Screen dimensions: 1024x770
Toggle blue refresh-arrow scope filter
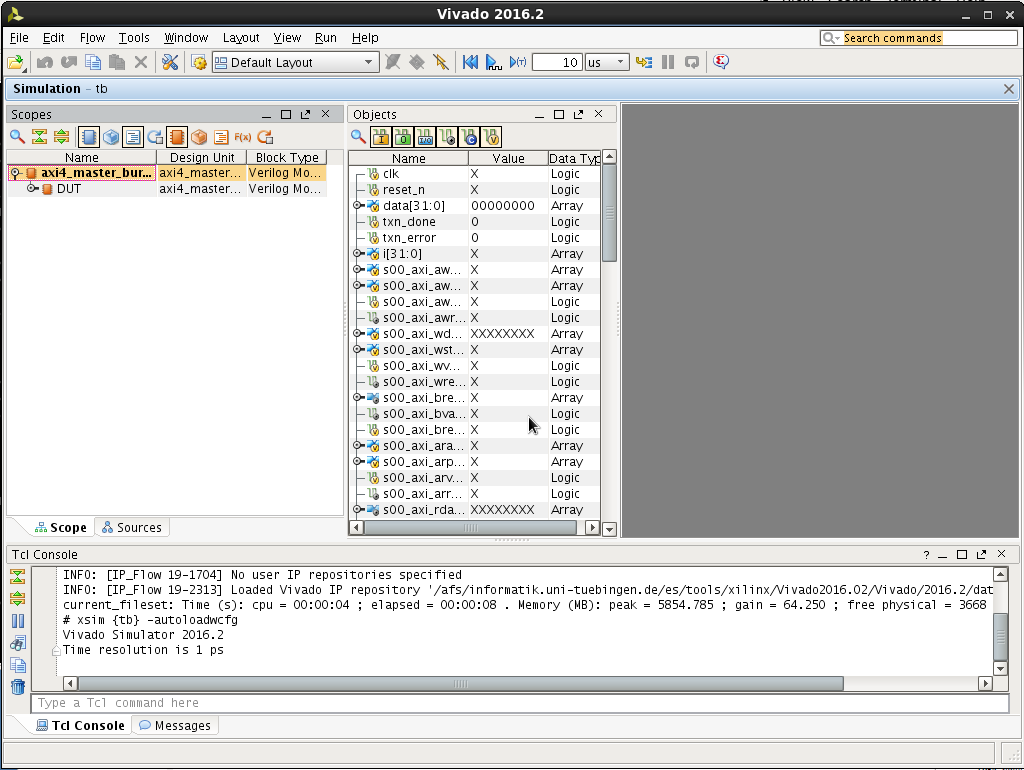pyautogui.click(x=155, y=137)
